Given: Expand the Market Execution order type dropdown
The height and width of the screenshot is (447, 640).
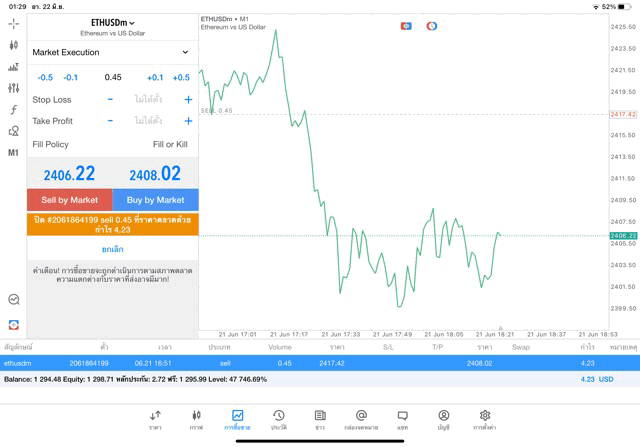Looking at the screenshot, I should coord(110,52).
